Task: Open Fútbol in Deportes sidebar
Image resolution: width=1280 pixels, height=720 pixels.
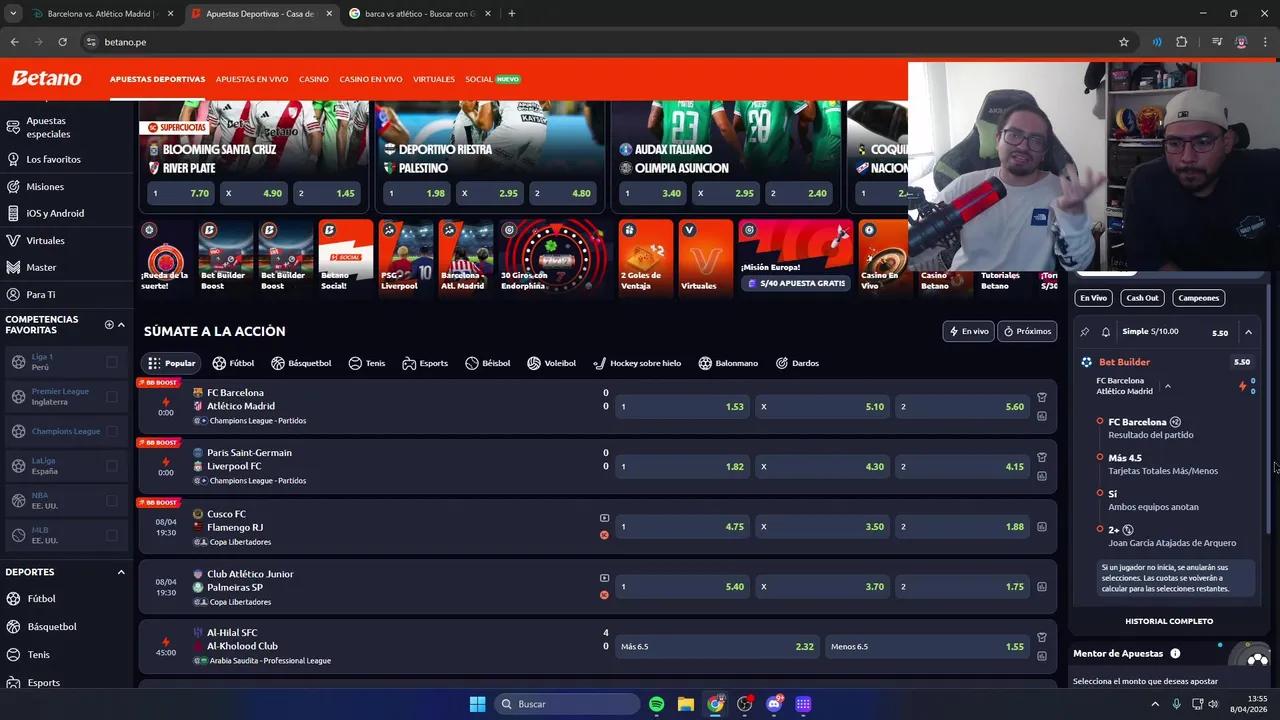Action: pyautogui.click(x=41, y=599)
